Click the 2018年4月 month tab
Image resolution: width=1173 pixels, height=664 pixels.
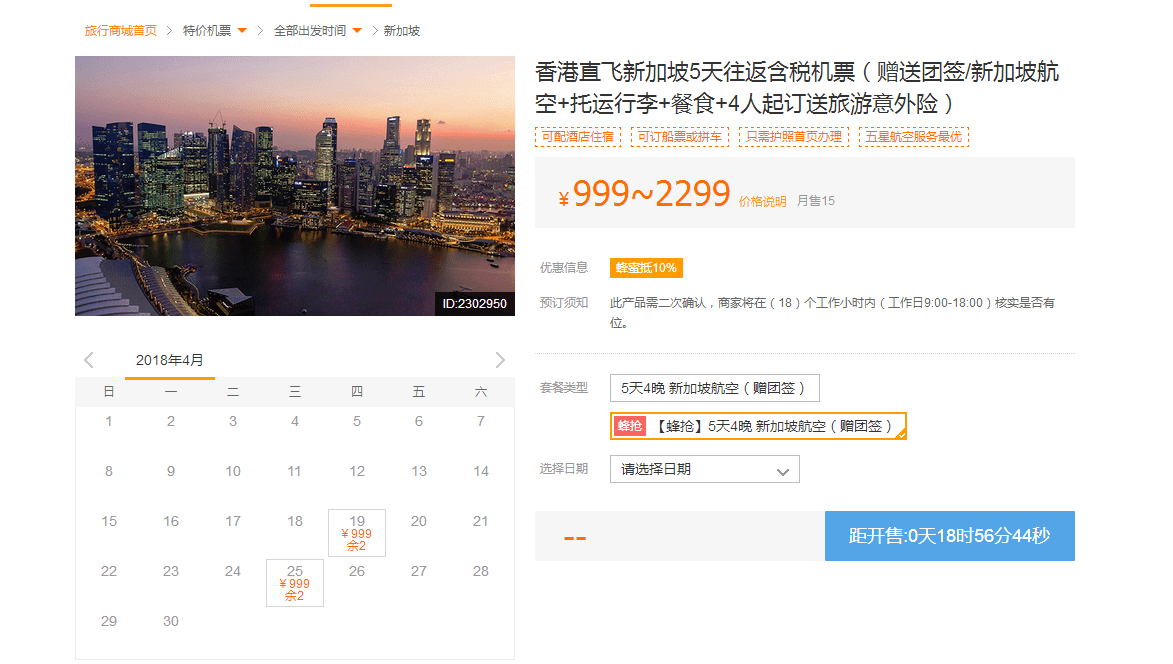[x=170, y=360]
